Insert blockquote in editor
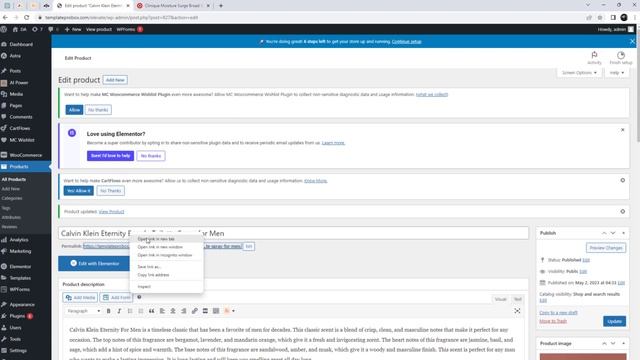This screenshot has height=360, width=640. (151, 311)
